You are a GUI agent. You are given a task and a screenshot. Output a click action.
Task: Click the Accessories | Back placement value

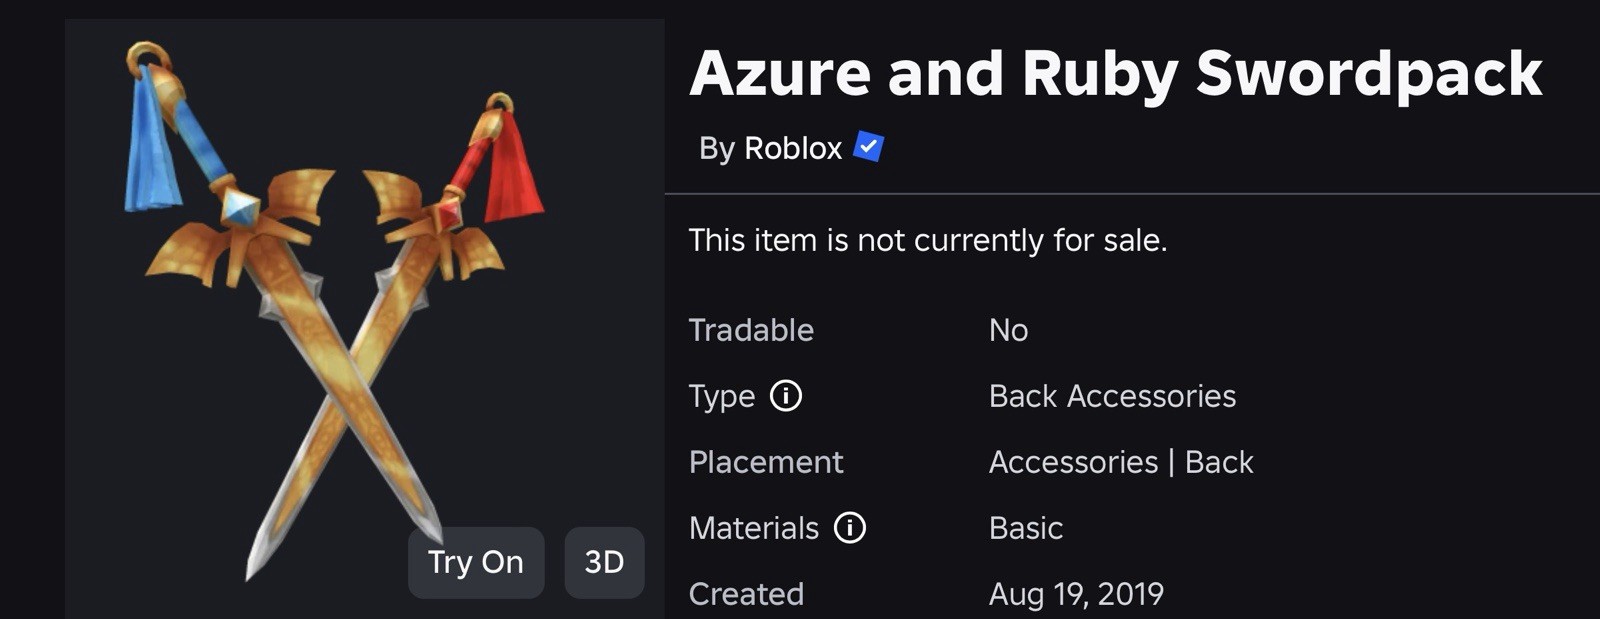click(x=1121, y=462)
